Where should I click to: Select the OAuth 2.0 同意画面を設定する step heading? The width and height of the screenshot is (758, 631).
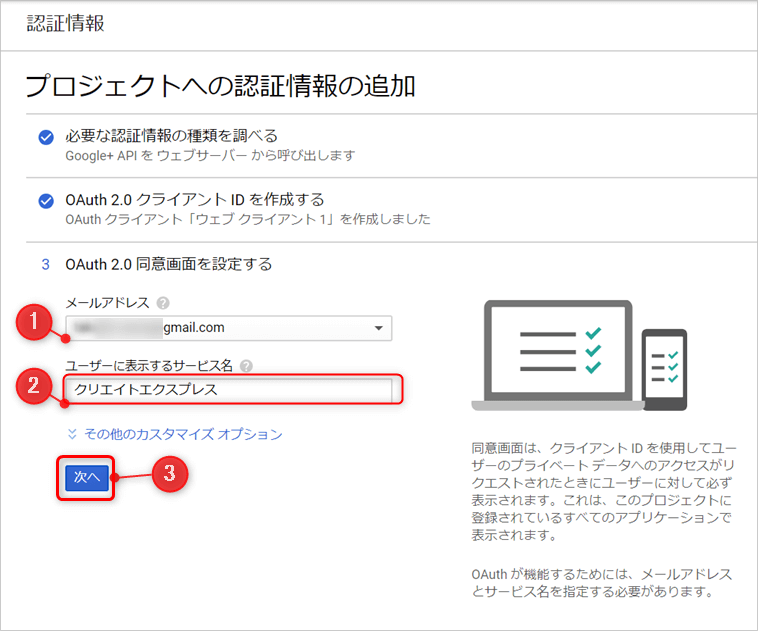[168, 265]
